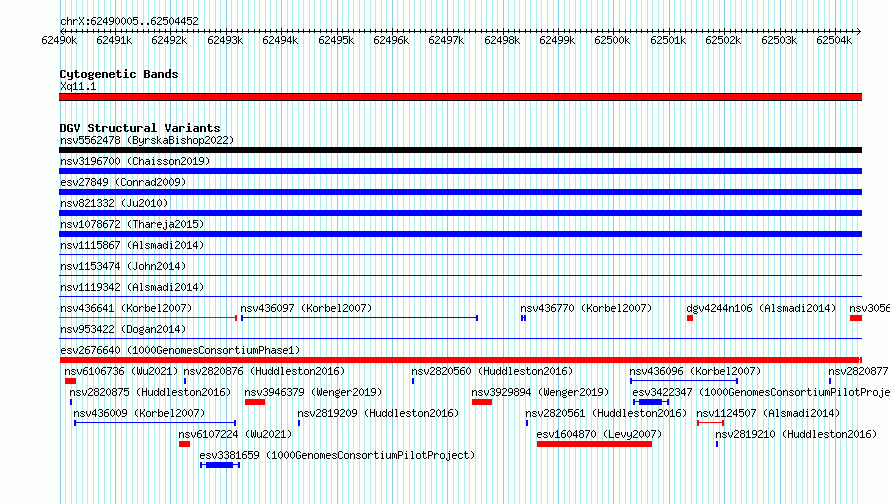This screenshot has width=890, height=504.
Task: Select the Cytogenetic Bands track title
Action: tap(119, 74)
